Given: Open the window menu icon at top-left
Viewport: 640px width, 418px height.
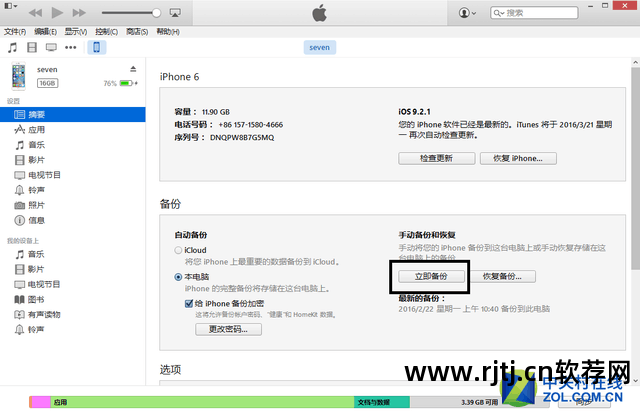Looking at the screenshot, I should point(11,6).
